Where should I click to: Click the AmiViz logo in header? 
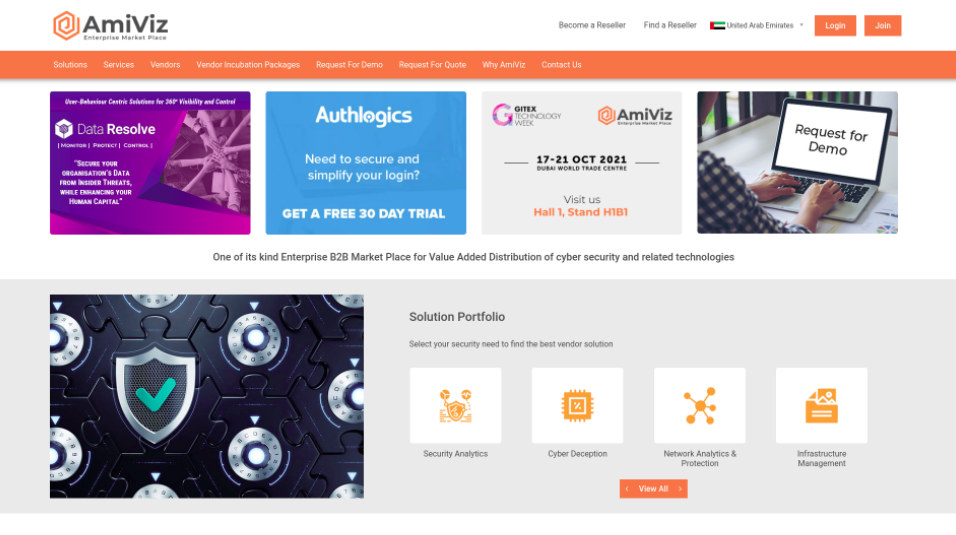[x=110, y=26]
